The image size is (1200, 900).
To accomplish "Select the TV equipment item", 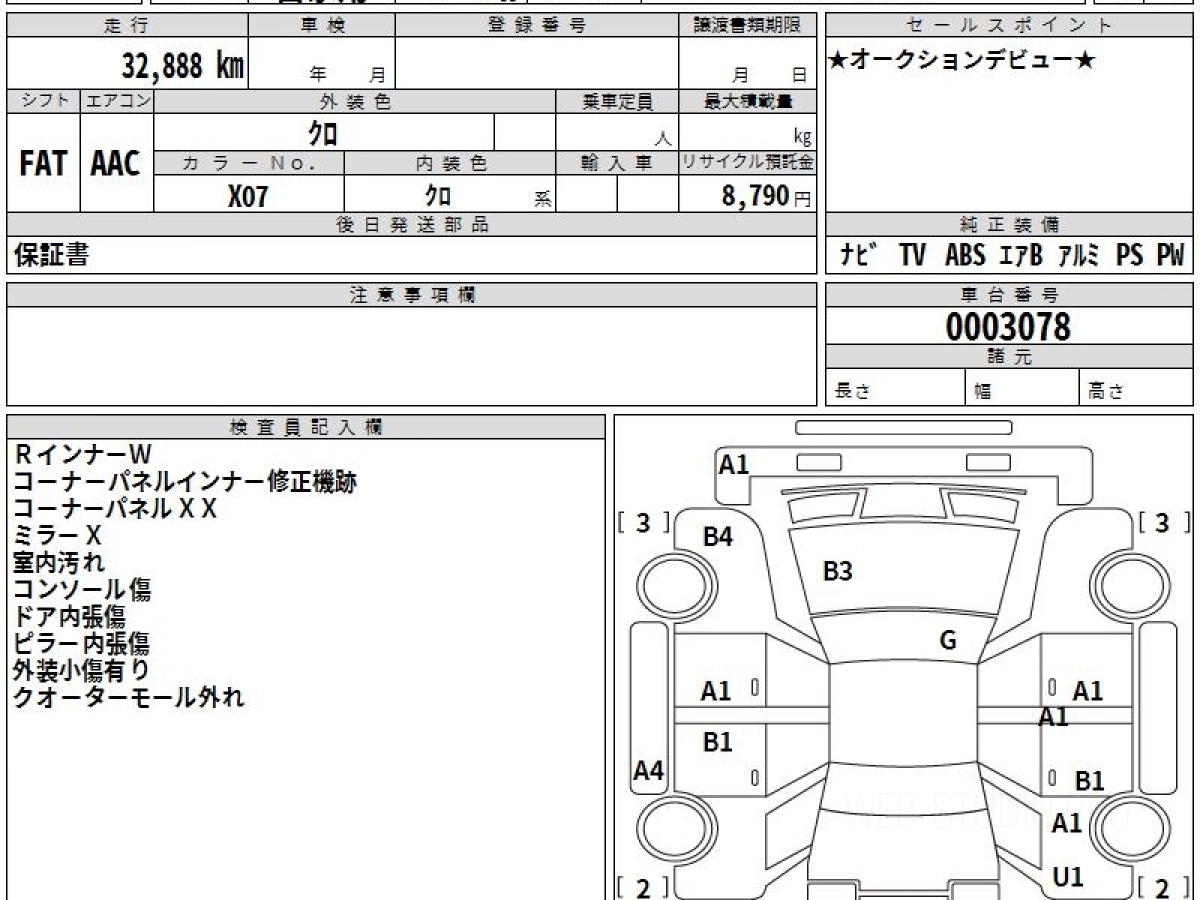I will point(912,256).
